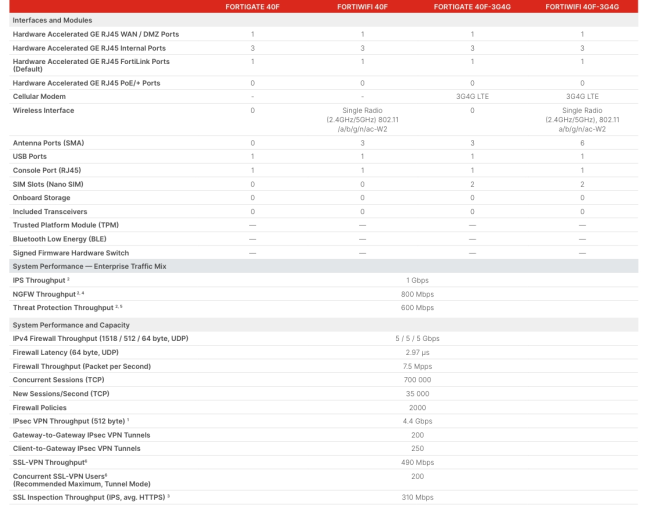This screenshot has width=650, height=505.
Task: Click the FORTIGATE 40F column header
Action: [x=252, y=7]
